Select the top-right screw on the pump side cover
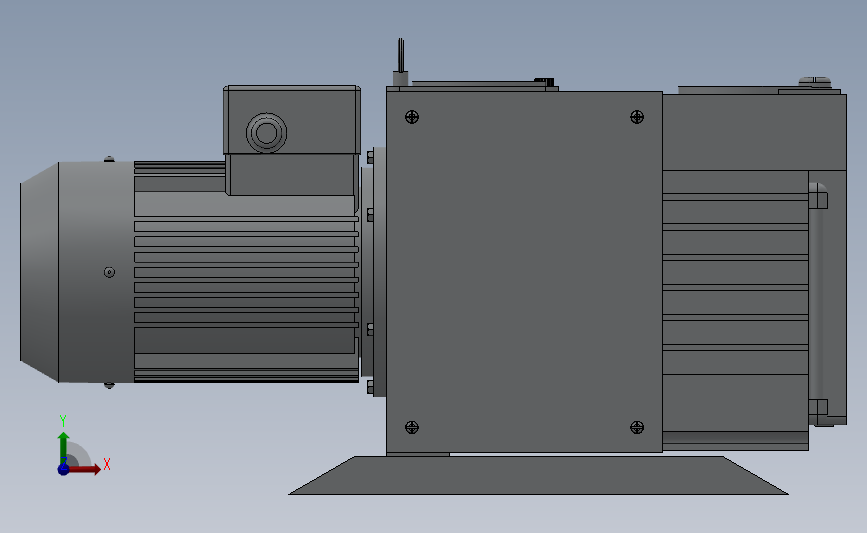This screenshot has width=867, height=533. 637,117
